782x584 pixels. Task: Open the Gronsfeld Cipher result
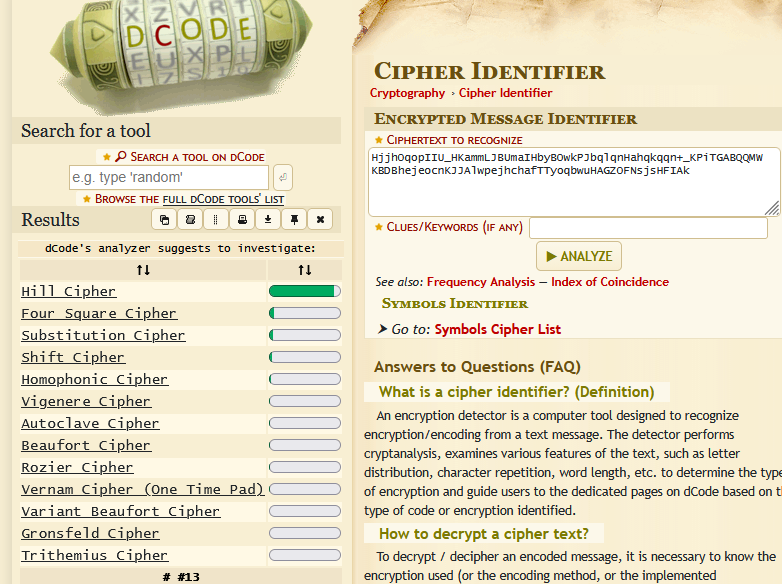tap(90, 533)
